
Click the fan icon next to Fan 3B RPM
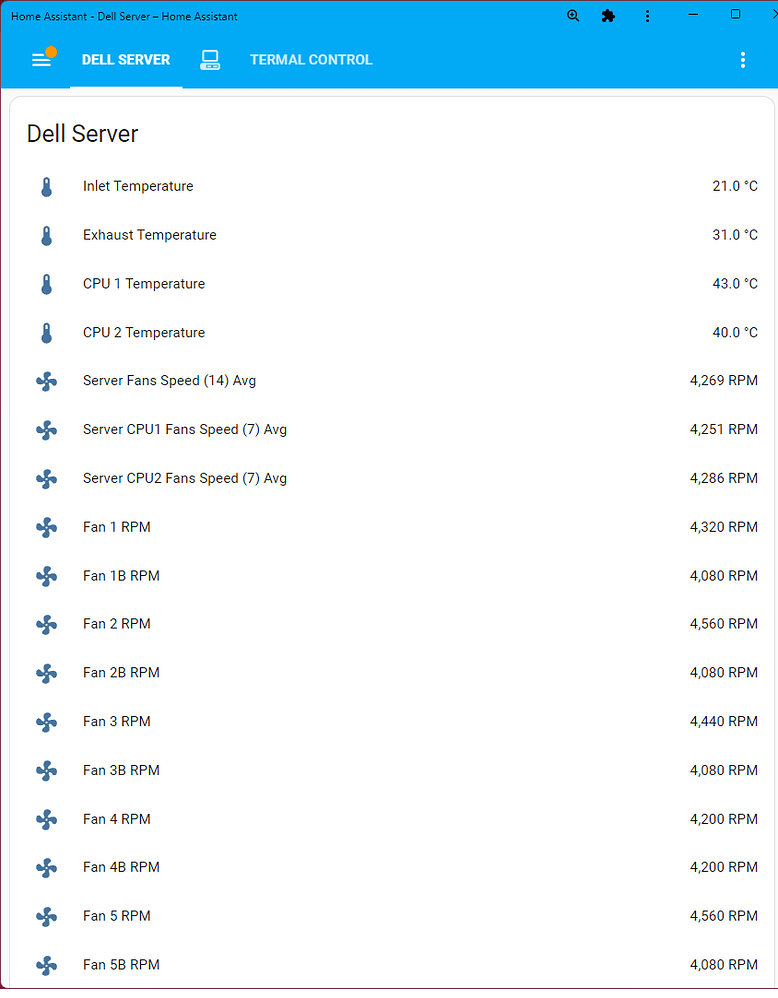coord(46,770)
